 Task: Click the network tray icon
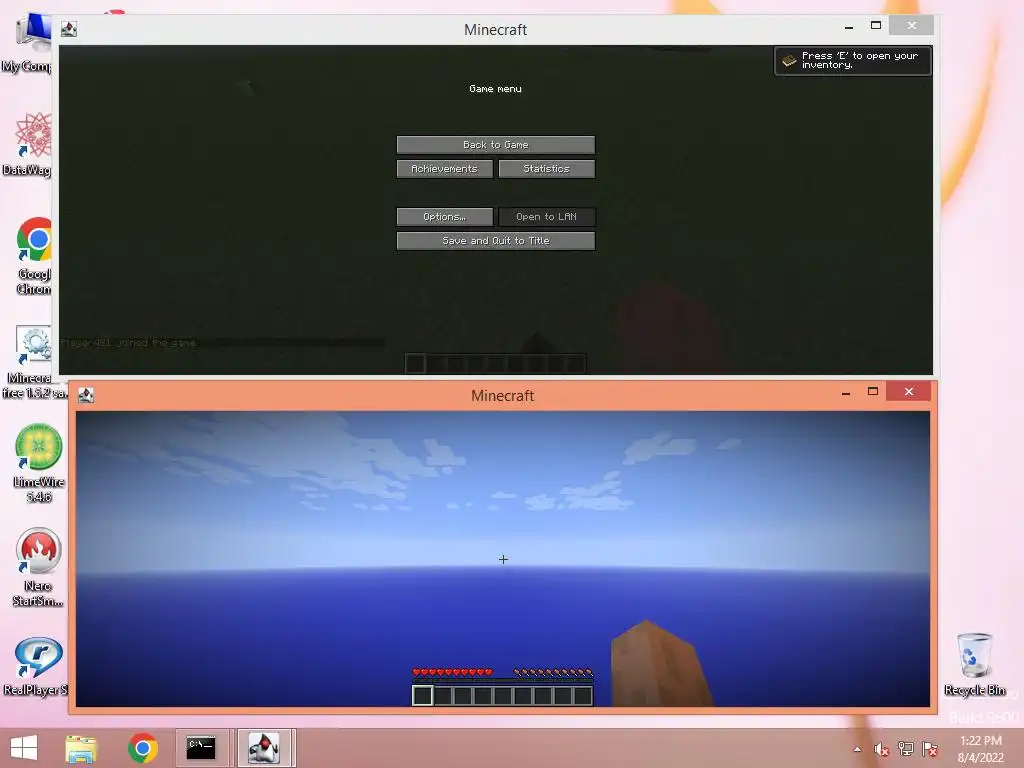click(906, 749)
